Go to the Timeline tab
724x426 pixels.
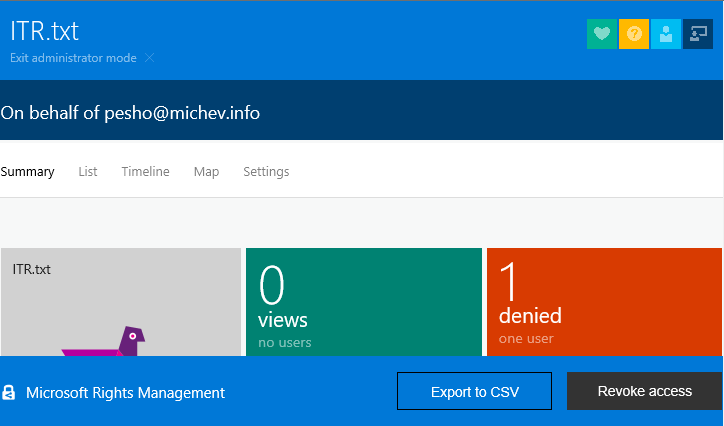pos(145,172)
